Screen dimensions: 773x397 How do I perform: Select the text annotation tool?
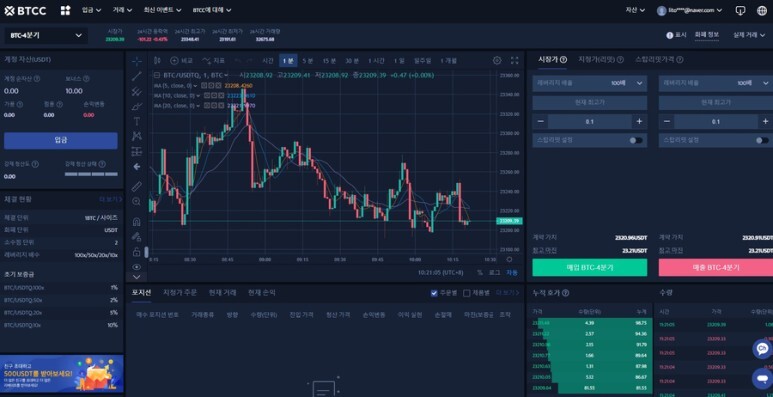click(137, 121)
